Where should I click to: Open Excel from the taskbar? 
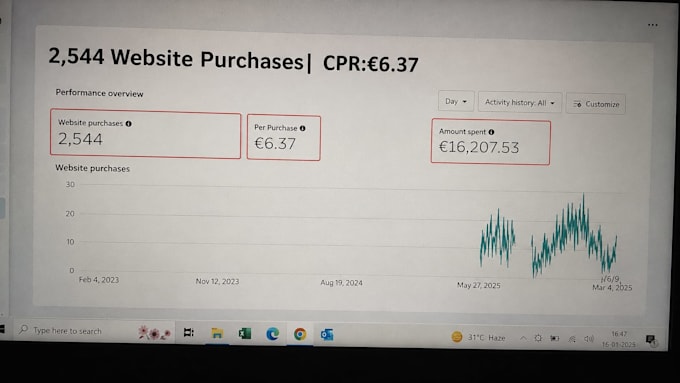point(245,333)
